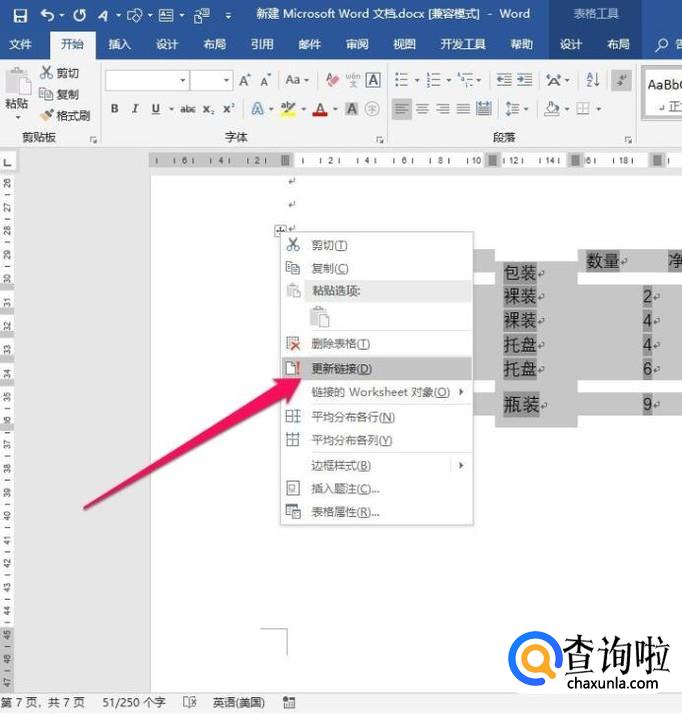Toggle show paragraph marks button
The height and width of the screenshot is (714, 682).
[x=621, y=80]
